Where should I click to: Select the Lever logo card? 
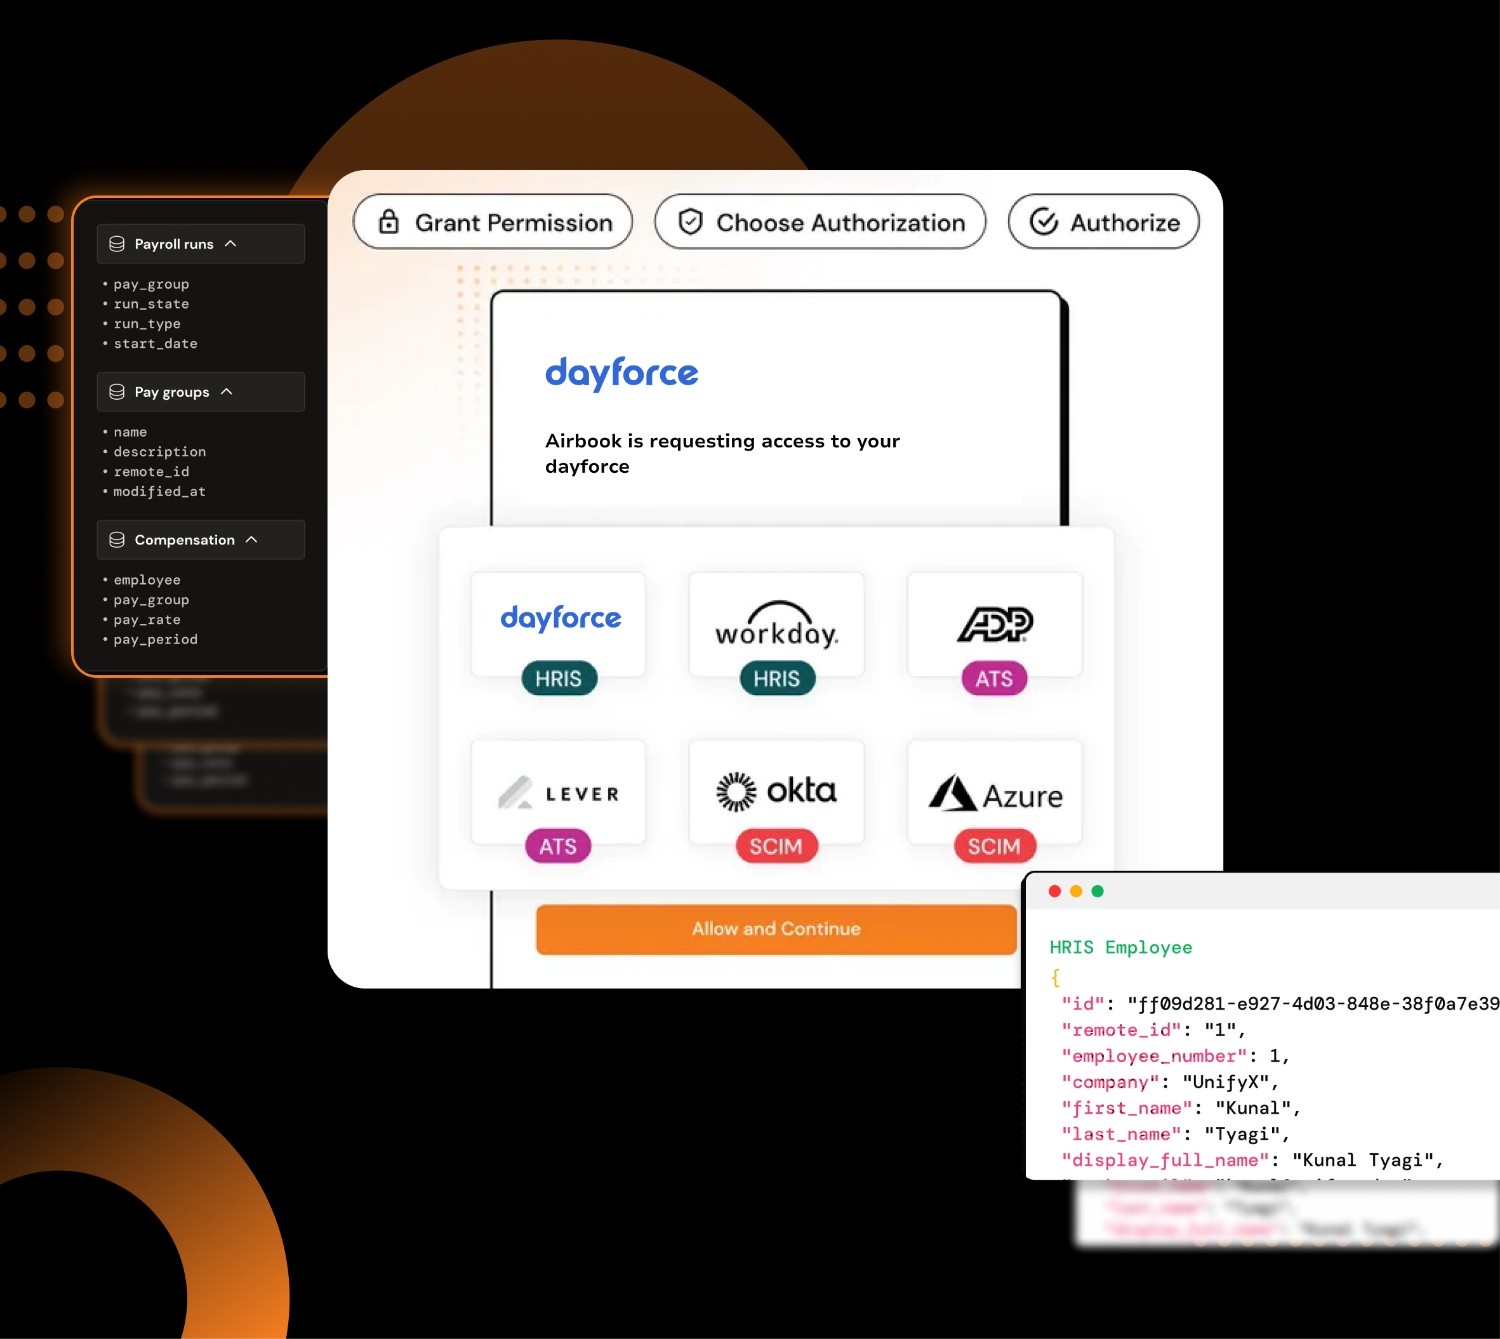coord(558,792)
